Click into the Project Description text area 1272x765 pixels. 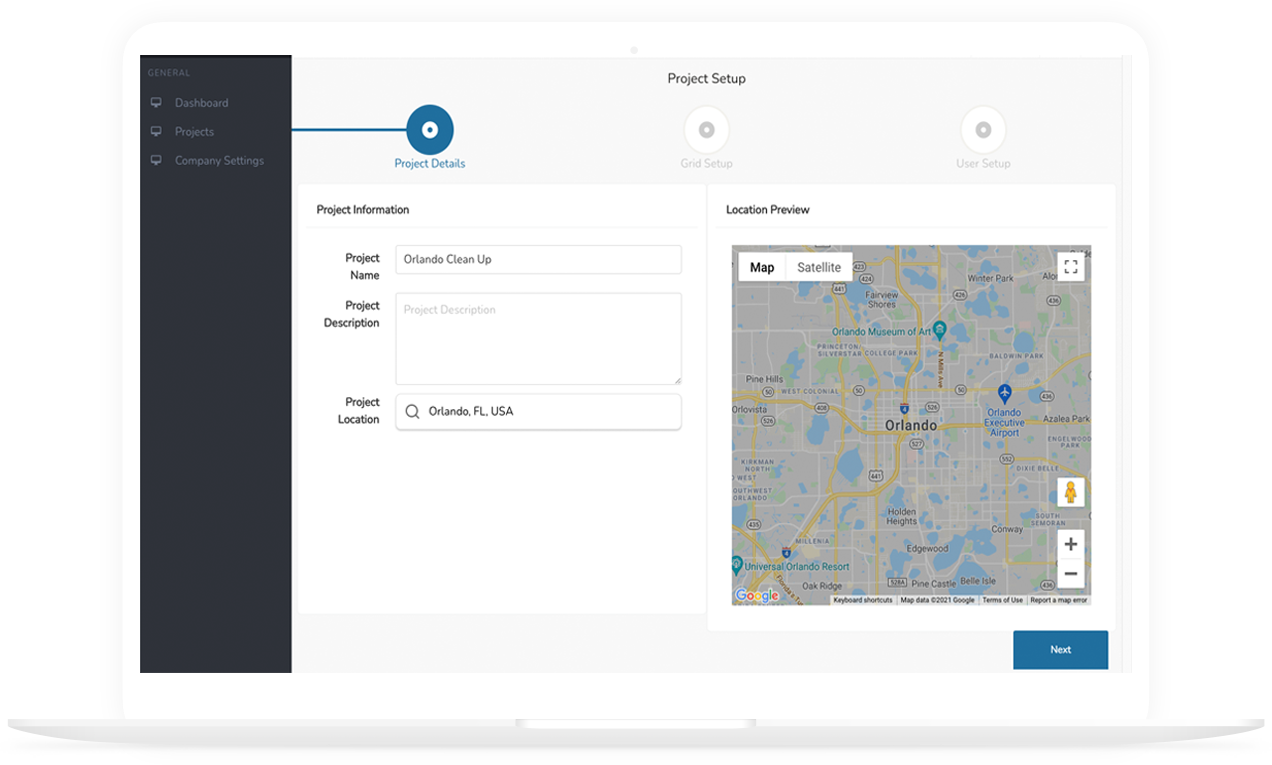[x=538, y=338]
